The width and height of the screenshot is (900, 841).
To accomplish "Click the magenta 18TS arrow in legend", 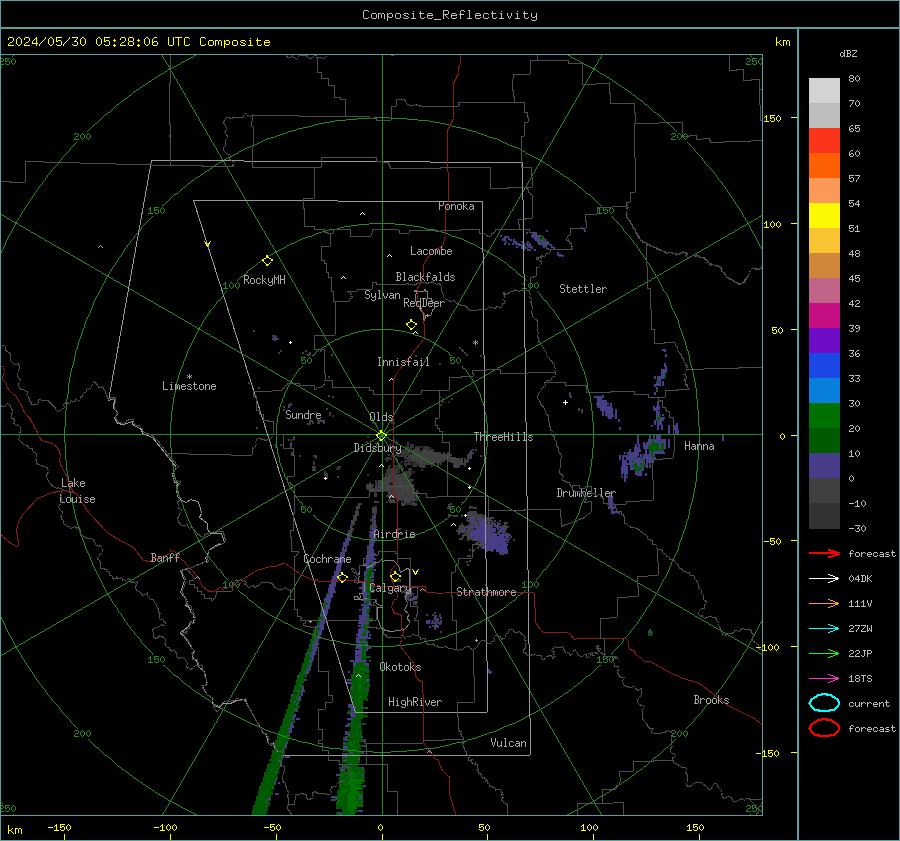I will (824, 679).
